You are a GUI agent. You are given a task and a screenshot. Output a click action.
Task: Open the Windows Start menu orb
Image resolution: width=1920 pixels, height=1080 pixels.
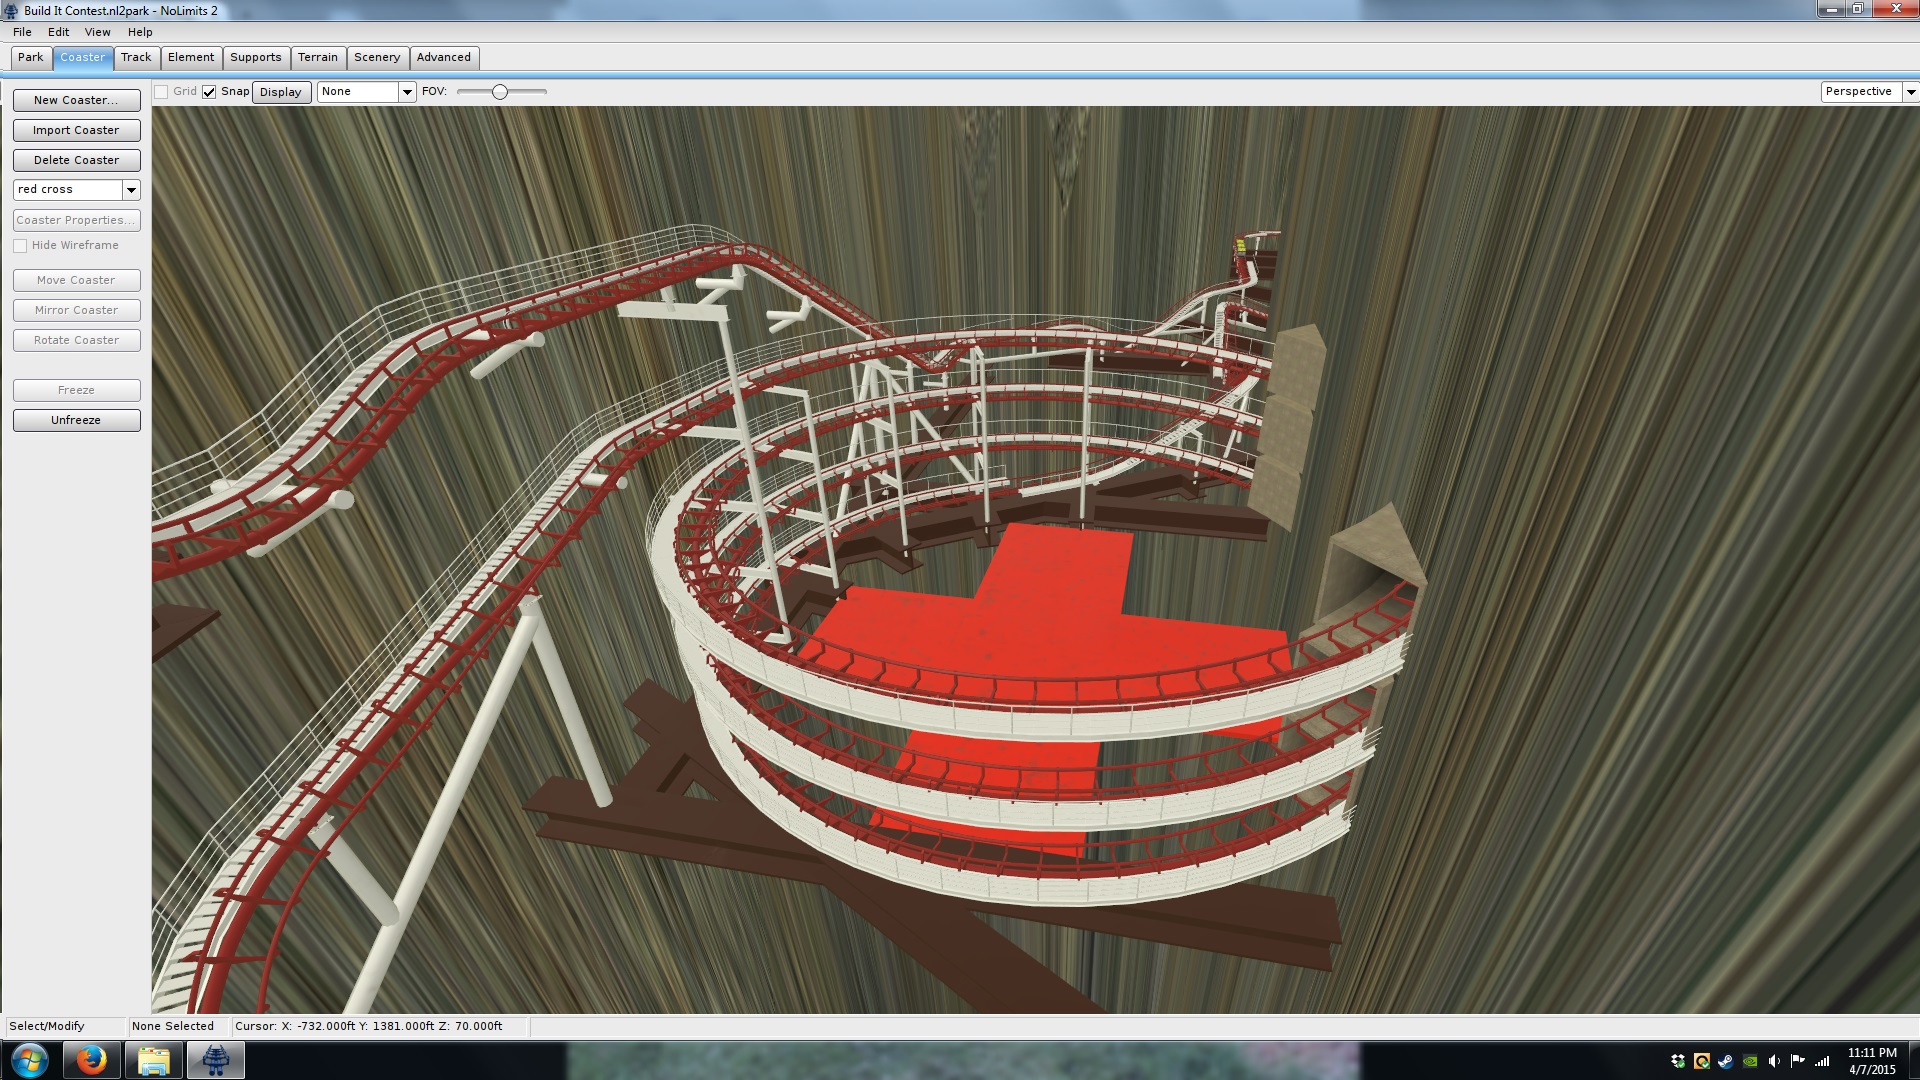(x=29, y=1060)
